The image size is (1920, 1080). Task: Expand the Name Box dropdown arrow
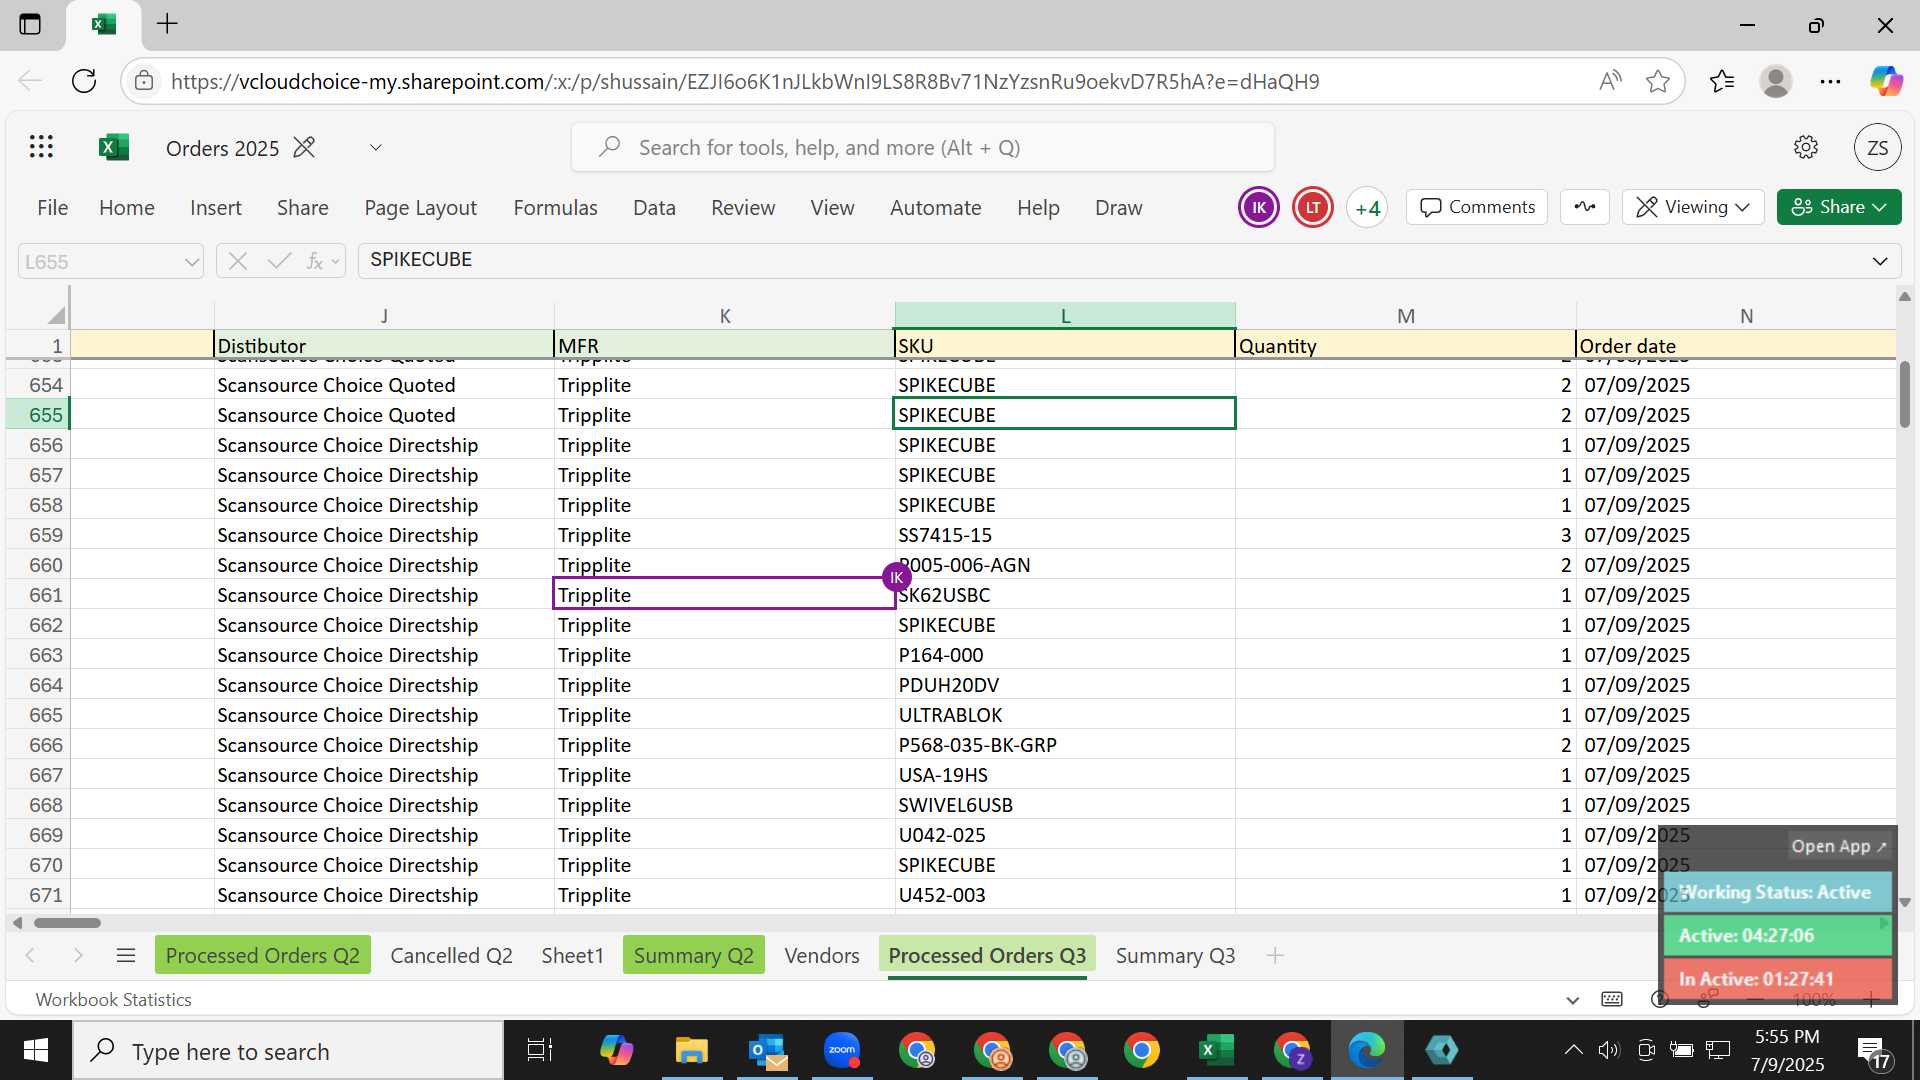click(191, 262)
